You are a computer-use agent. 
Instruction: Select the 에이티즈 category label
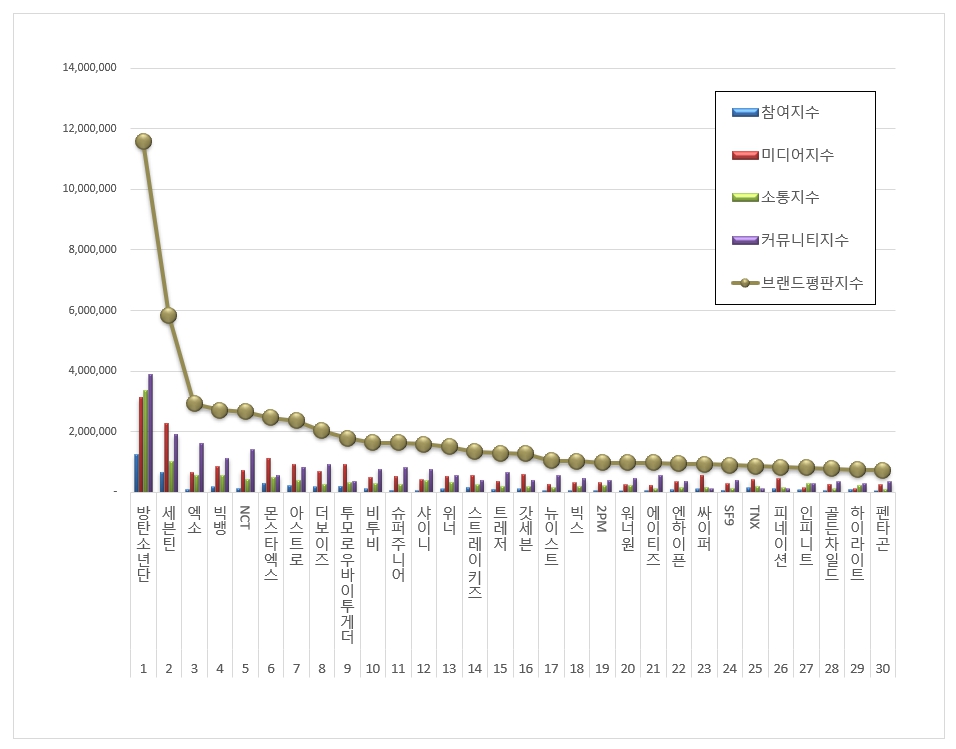pyautogui.click(x=653, y=536)
